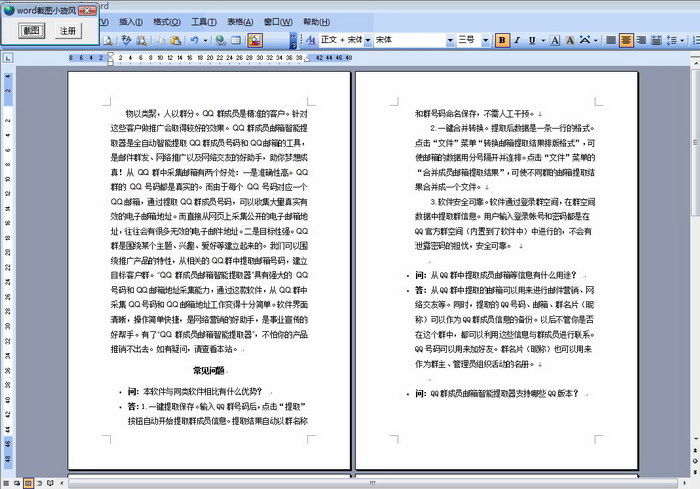Screen dimensions: 700x489
Task: Open the 工具(T) menu
Action: click(204, 21)
